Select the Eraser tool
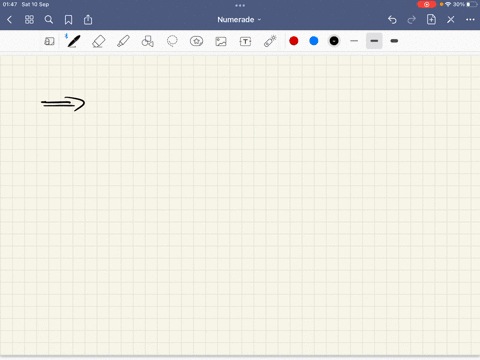Image resolution: width=480 pixels, height=360 pixels. pos(99,41)
